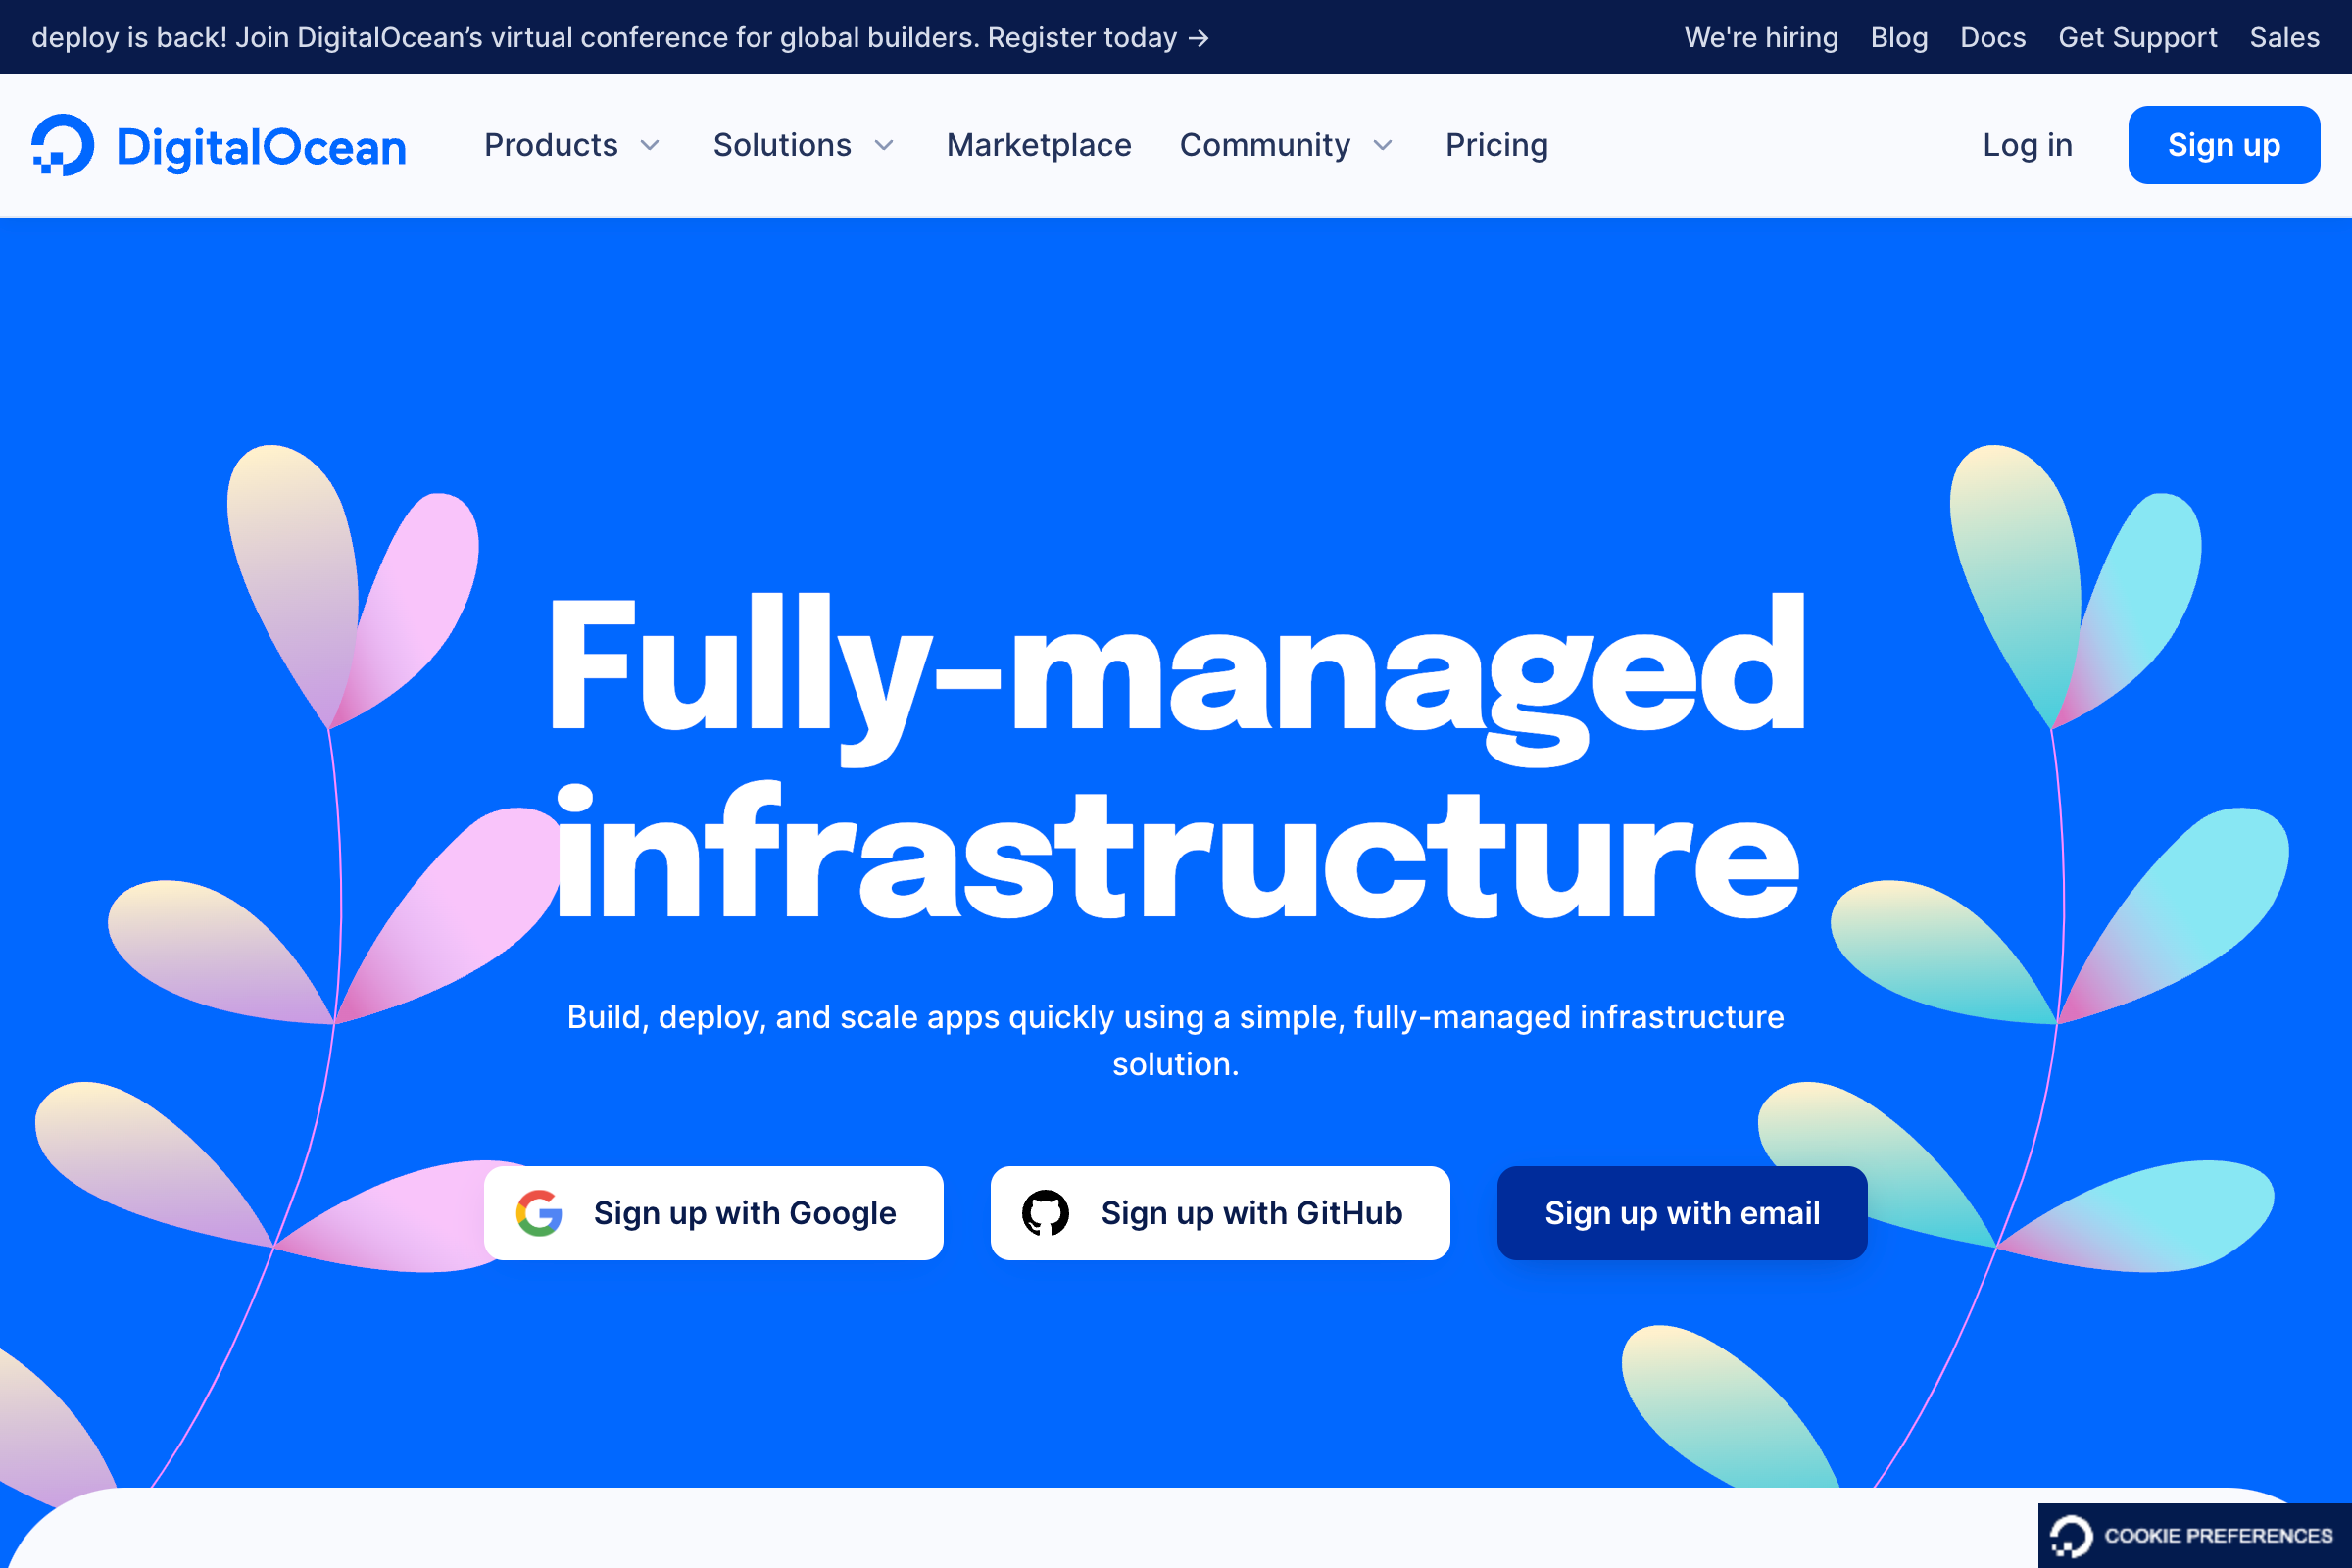This screenshot has height=1568, width=2352.
Task: Click the DigitalOcean logo icon
Action: pos(63,145)
